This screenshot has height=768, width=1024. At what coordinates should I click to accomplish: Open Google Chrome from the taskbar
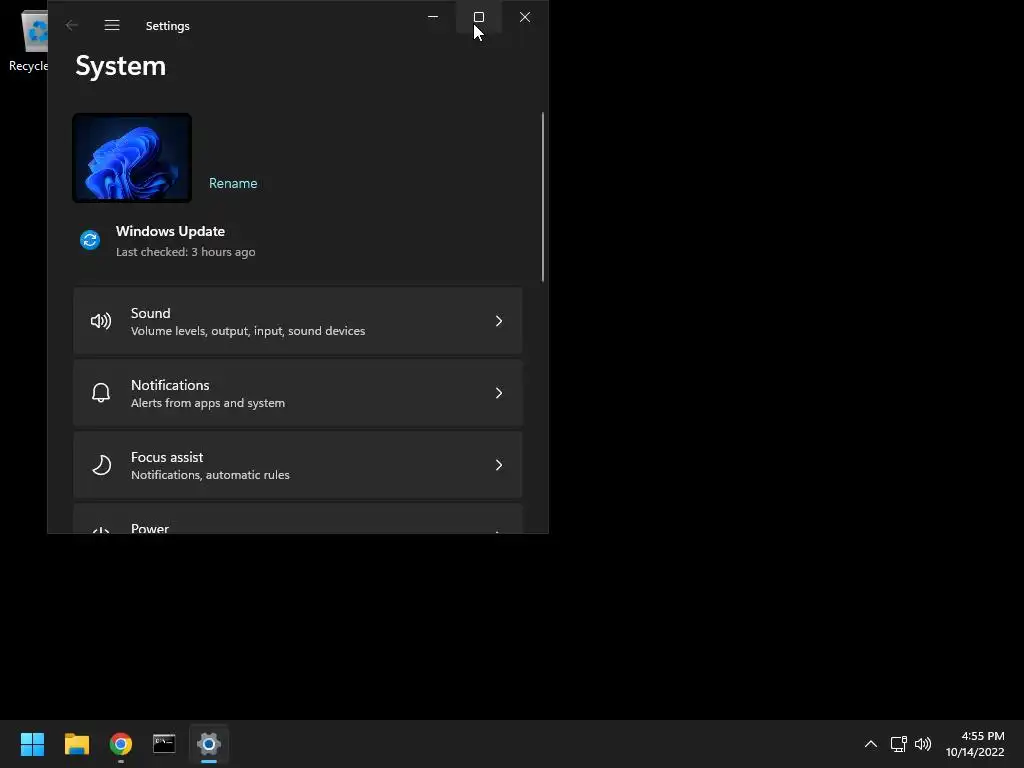click(x=121, y=744)
